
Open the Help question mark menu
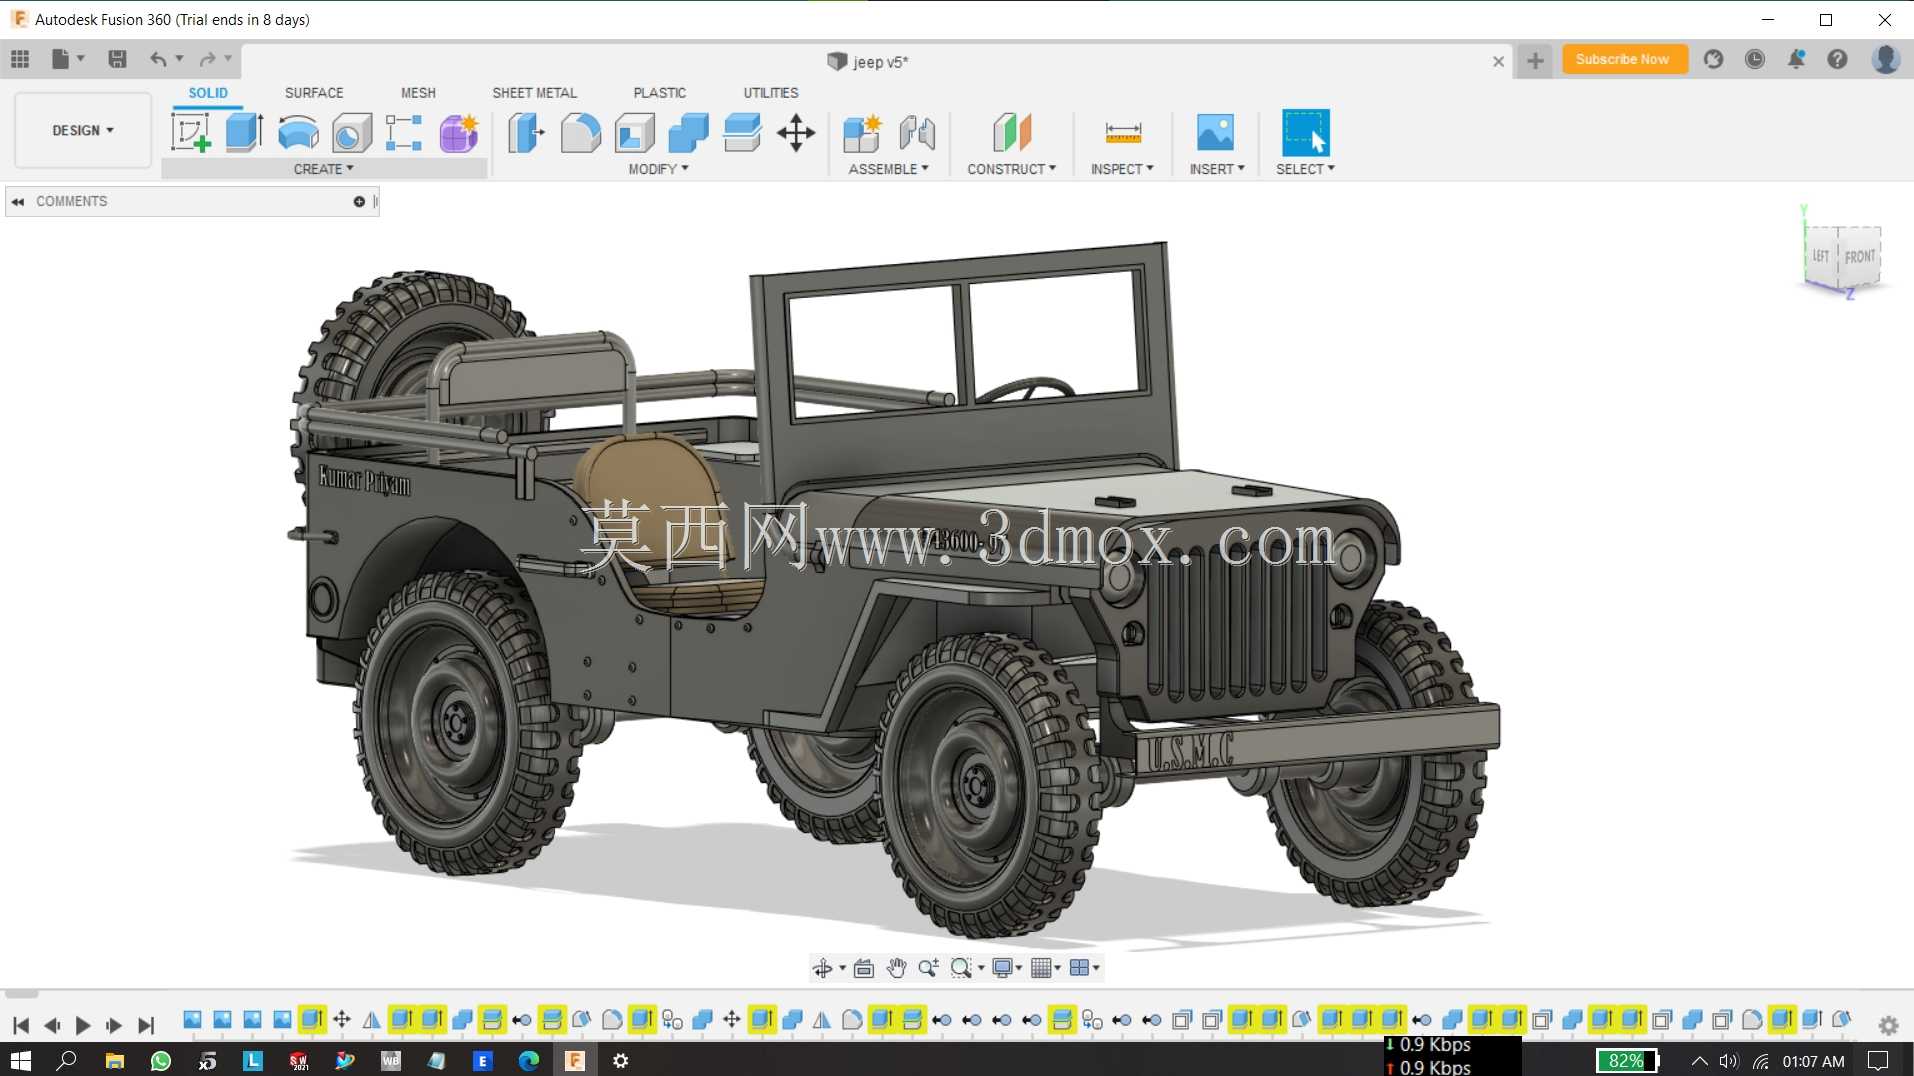(1837, 59)
